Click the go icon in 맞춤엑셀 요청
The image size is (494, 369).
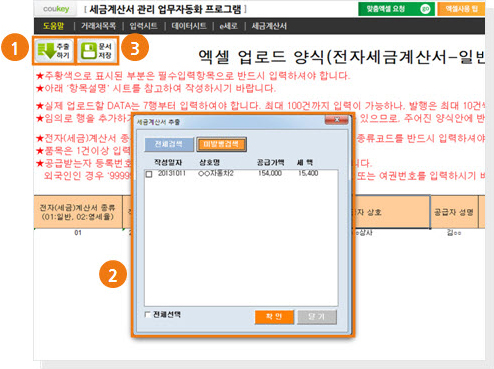(x=426, y=9)
